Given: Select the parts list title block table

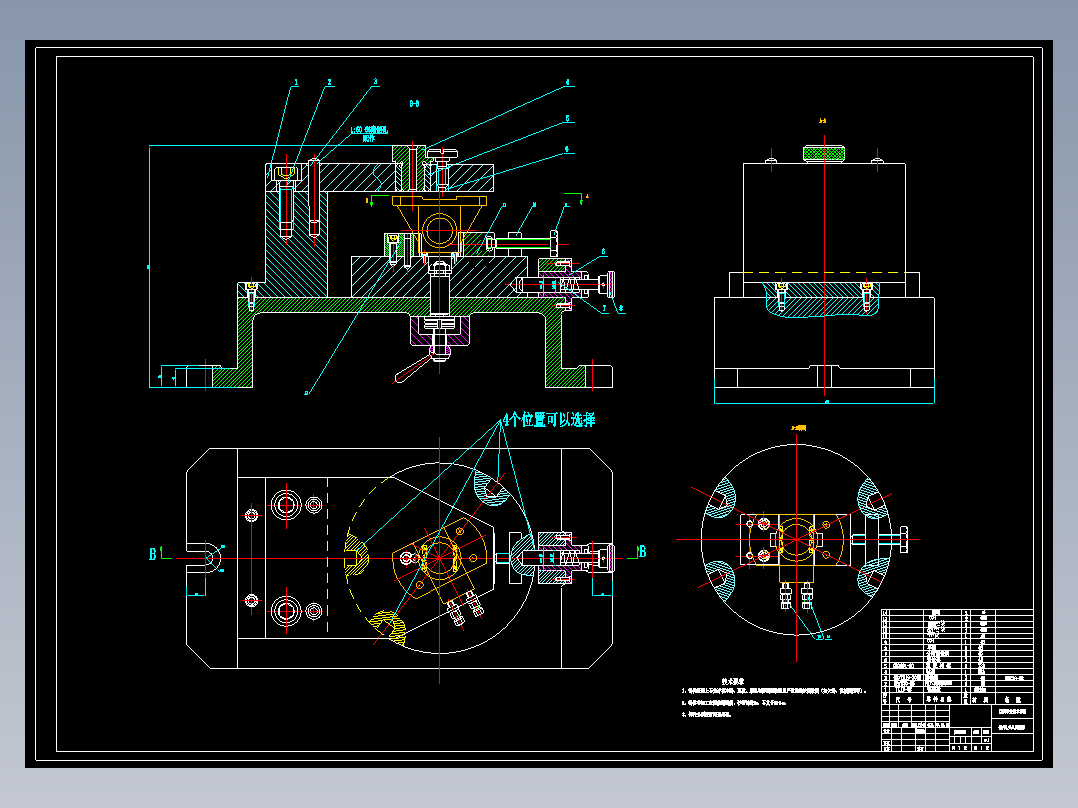Looking at the screenshot, I should pyautogui.click(x=957, y=679).
